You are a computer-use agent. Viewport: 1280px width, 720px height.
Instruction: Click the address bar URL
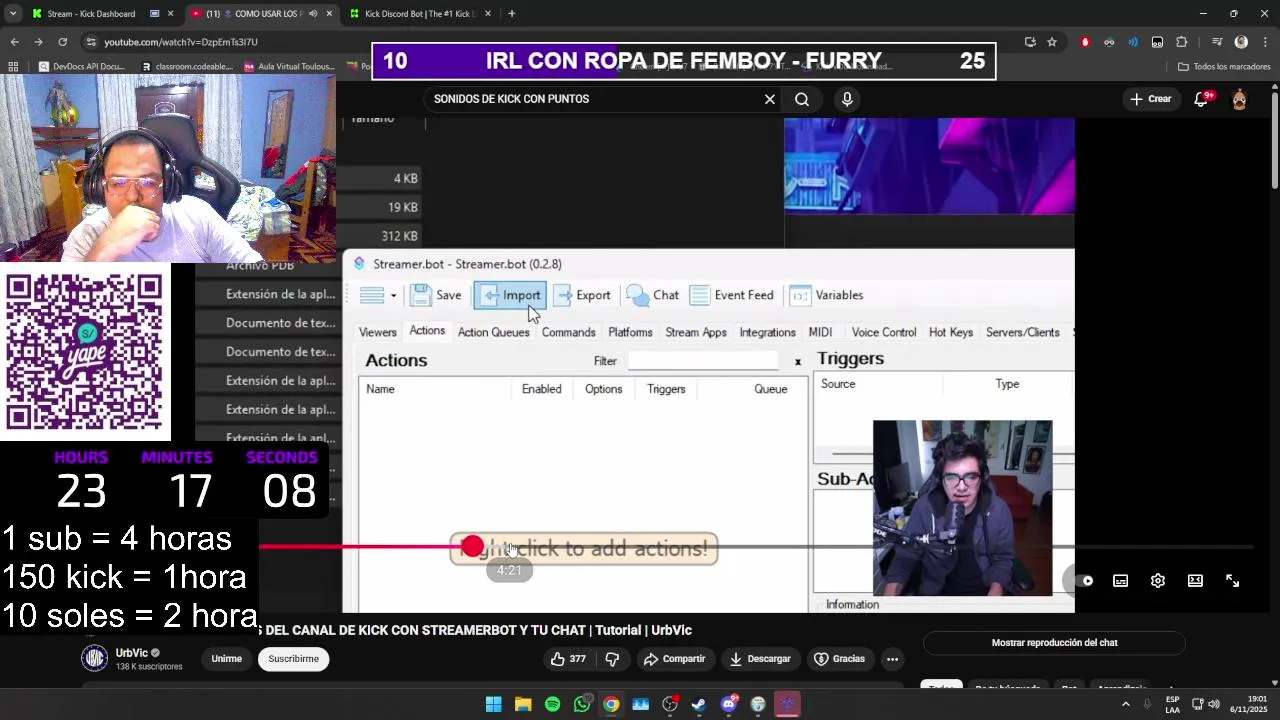point(181,42)
